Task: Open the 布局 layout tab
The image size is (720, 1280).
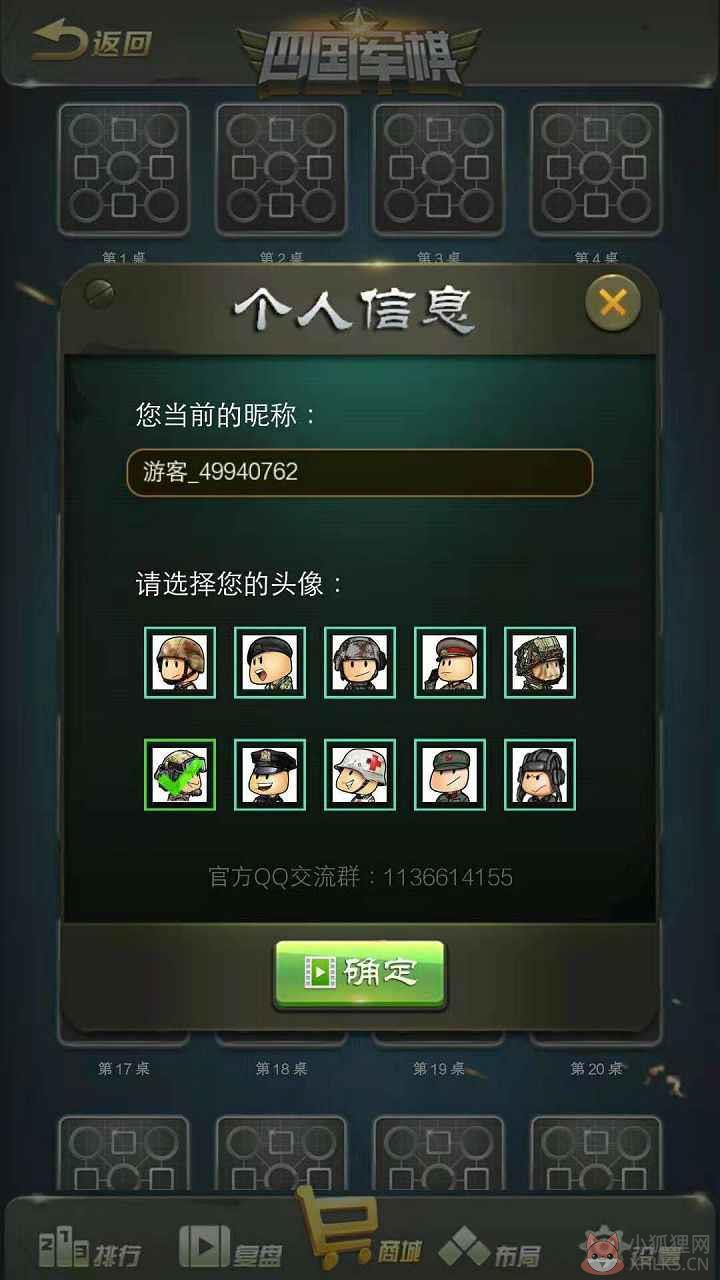Action: click(x=490, y=1248)
